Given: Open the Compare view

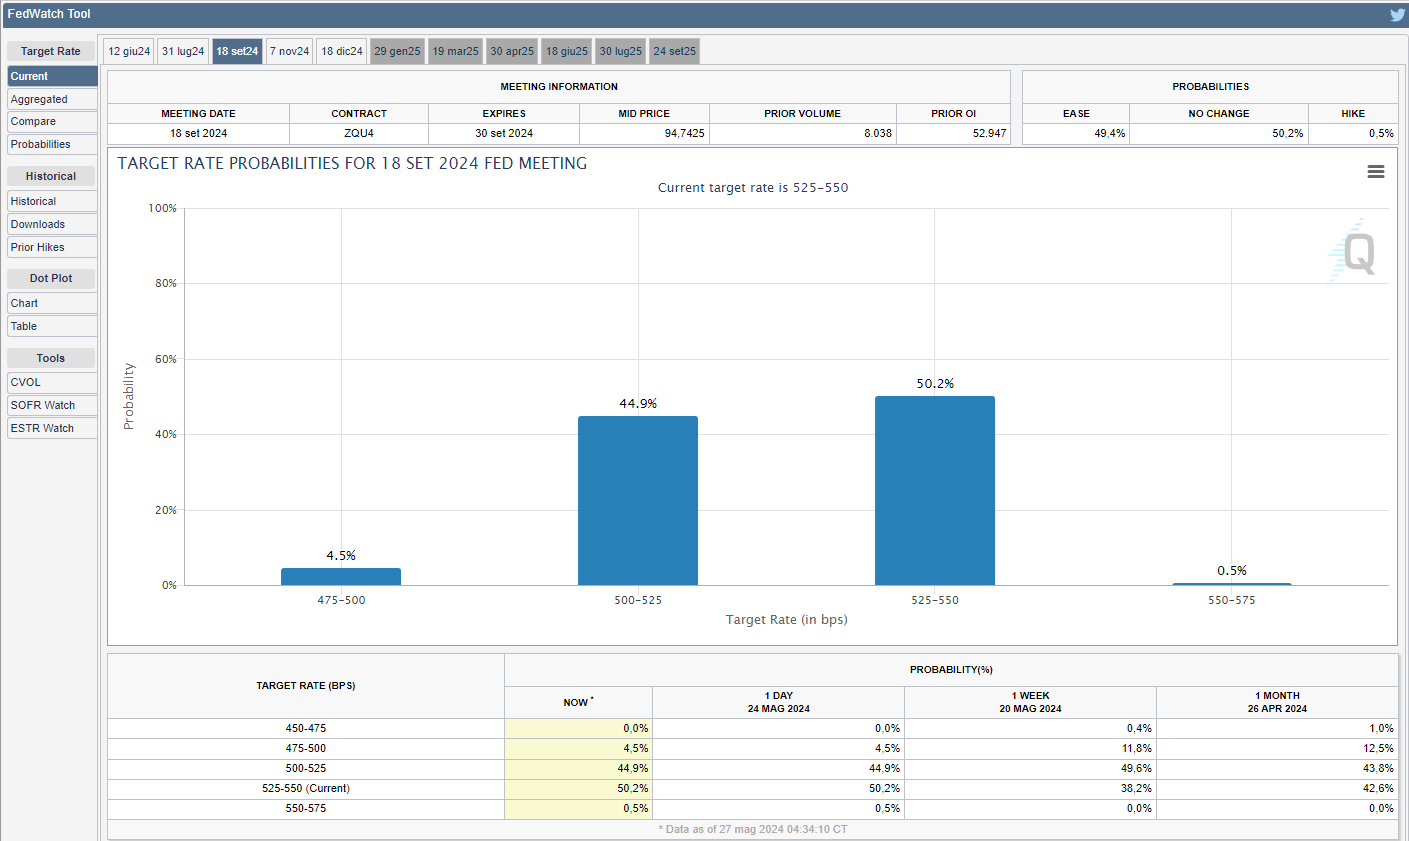Looking at the screenshot, I should pos(52,121).
